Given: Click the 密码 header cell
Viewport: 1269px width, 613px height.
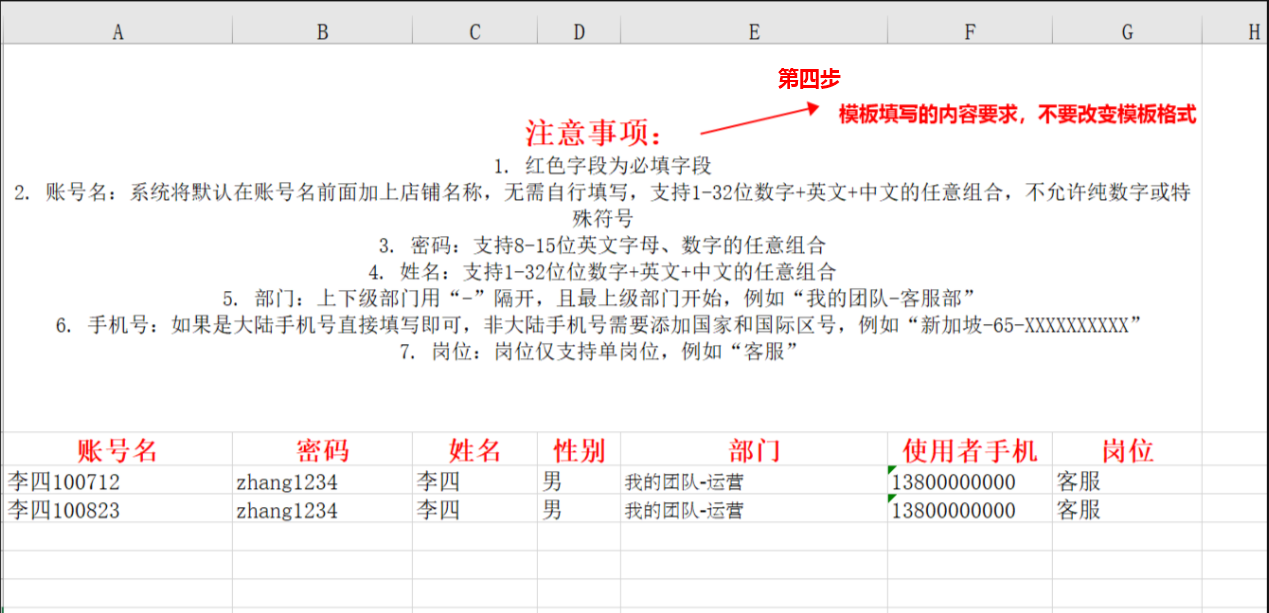Looking at the screenshot, I should click(x=322, y=450).
